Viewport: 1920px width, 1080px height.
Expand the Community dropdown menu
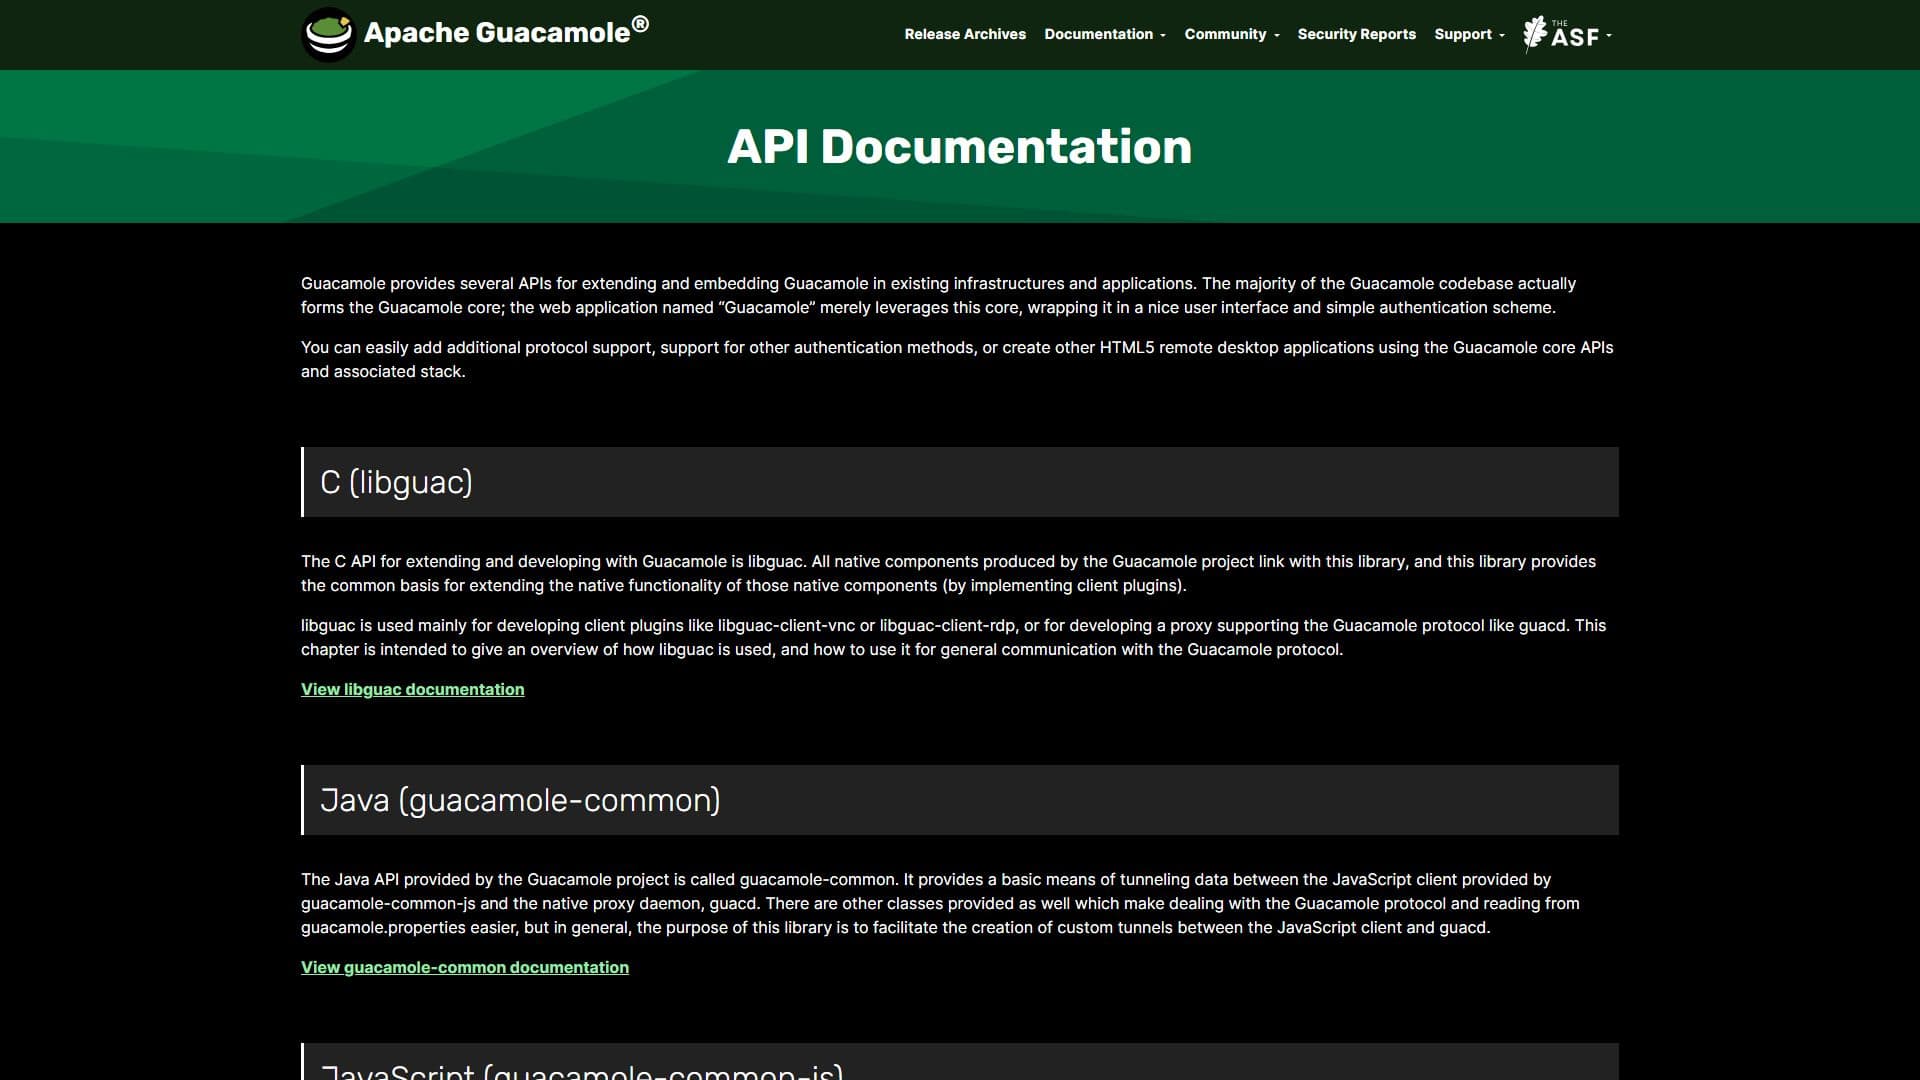[x=1232, y=34]
